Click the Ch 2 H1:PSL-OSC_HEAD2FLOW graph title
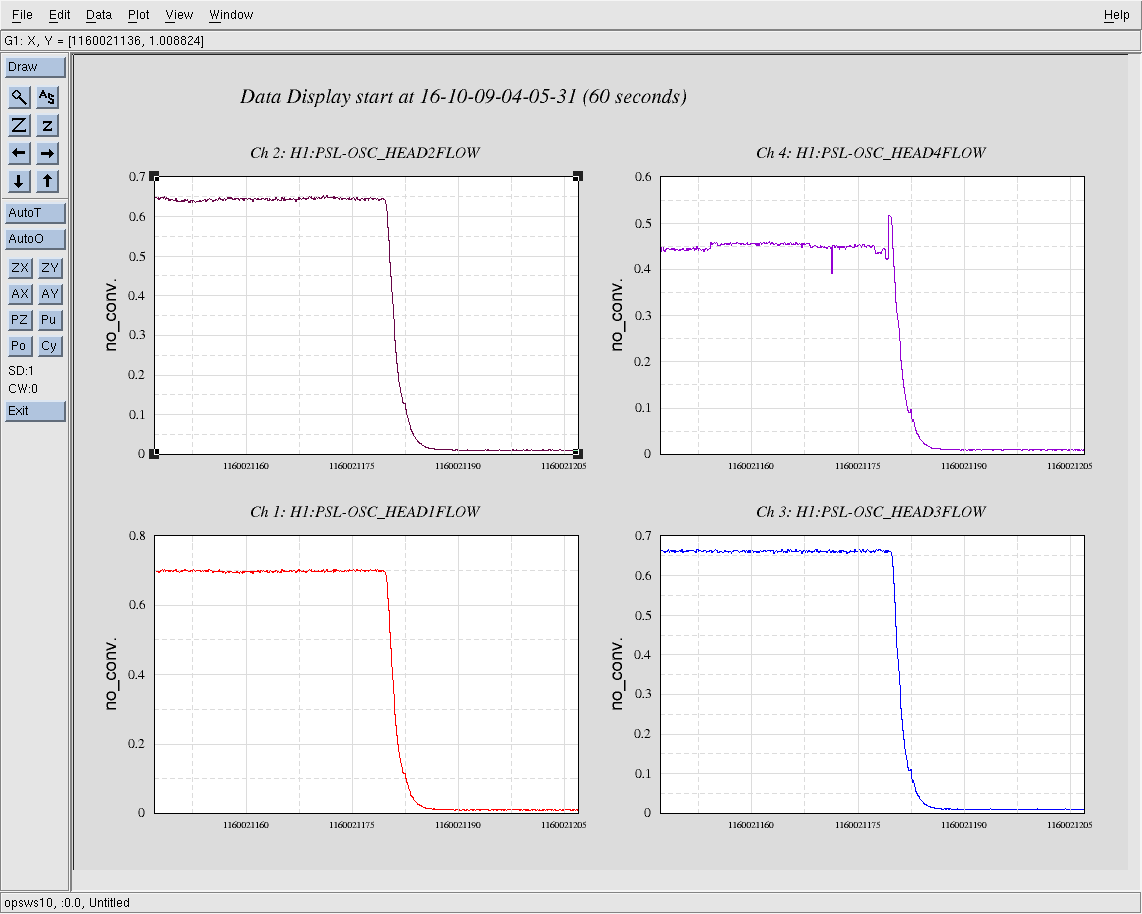This screenshot has width=1142, height=914. pos(365,153)
